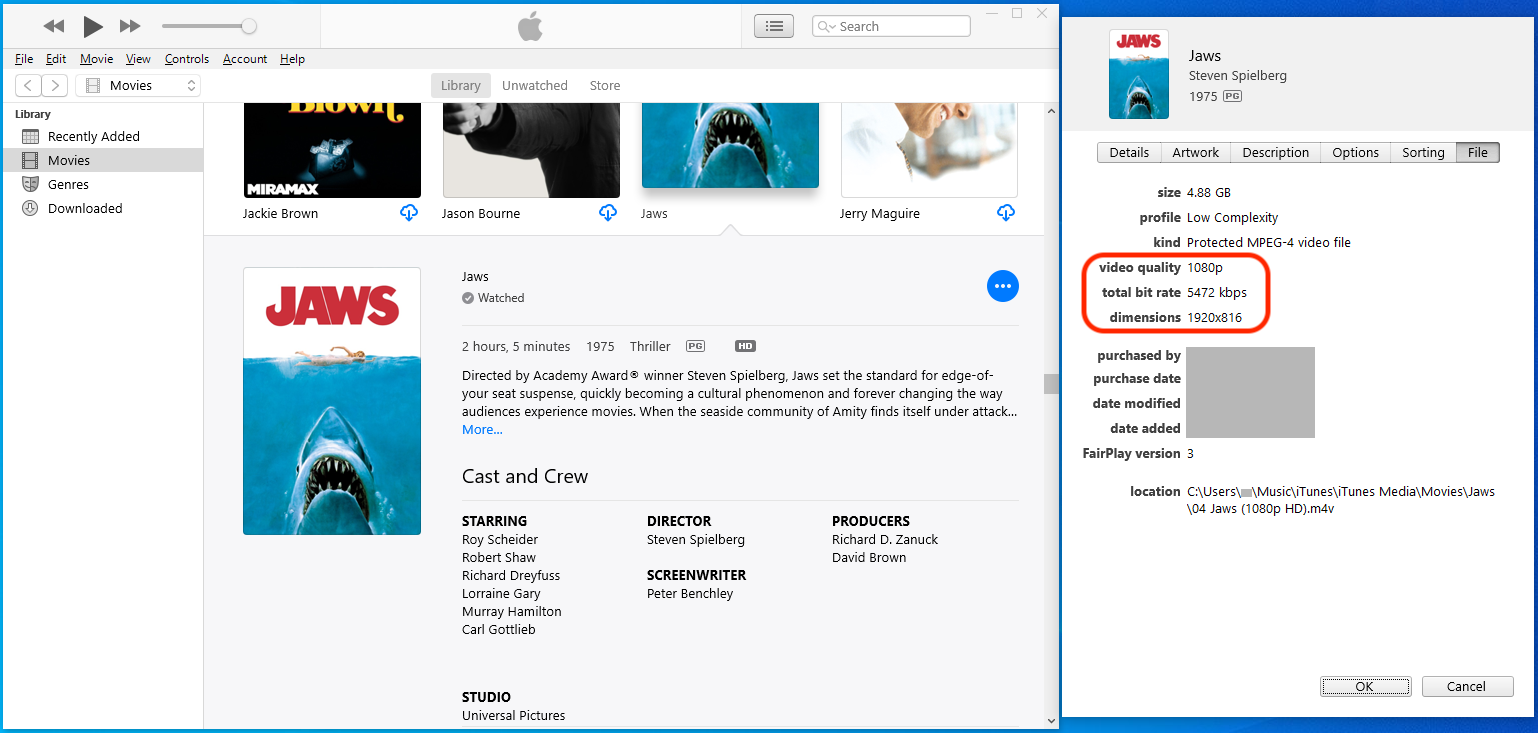The height and width of the screenshot is (733, 1538).
Task: Click the location file path text
Action: 1341,500
